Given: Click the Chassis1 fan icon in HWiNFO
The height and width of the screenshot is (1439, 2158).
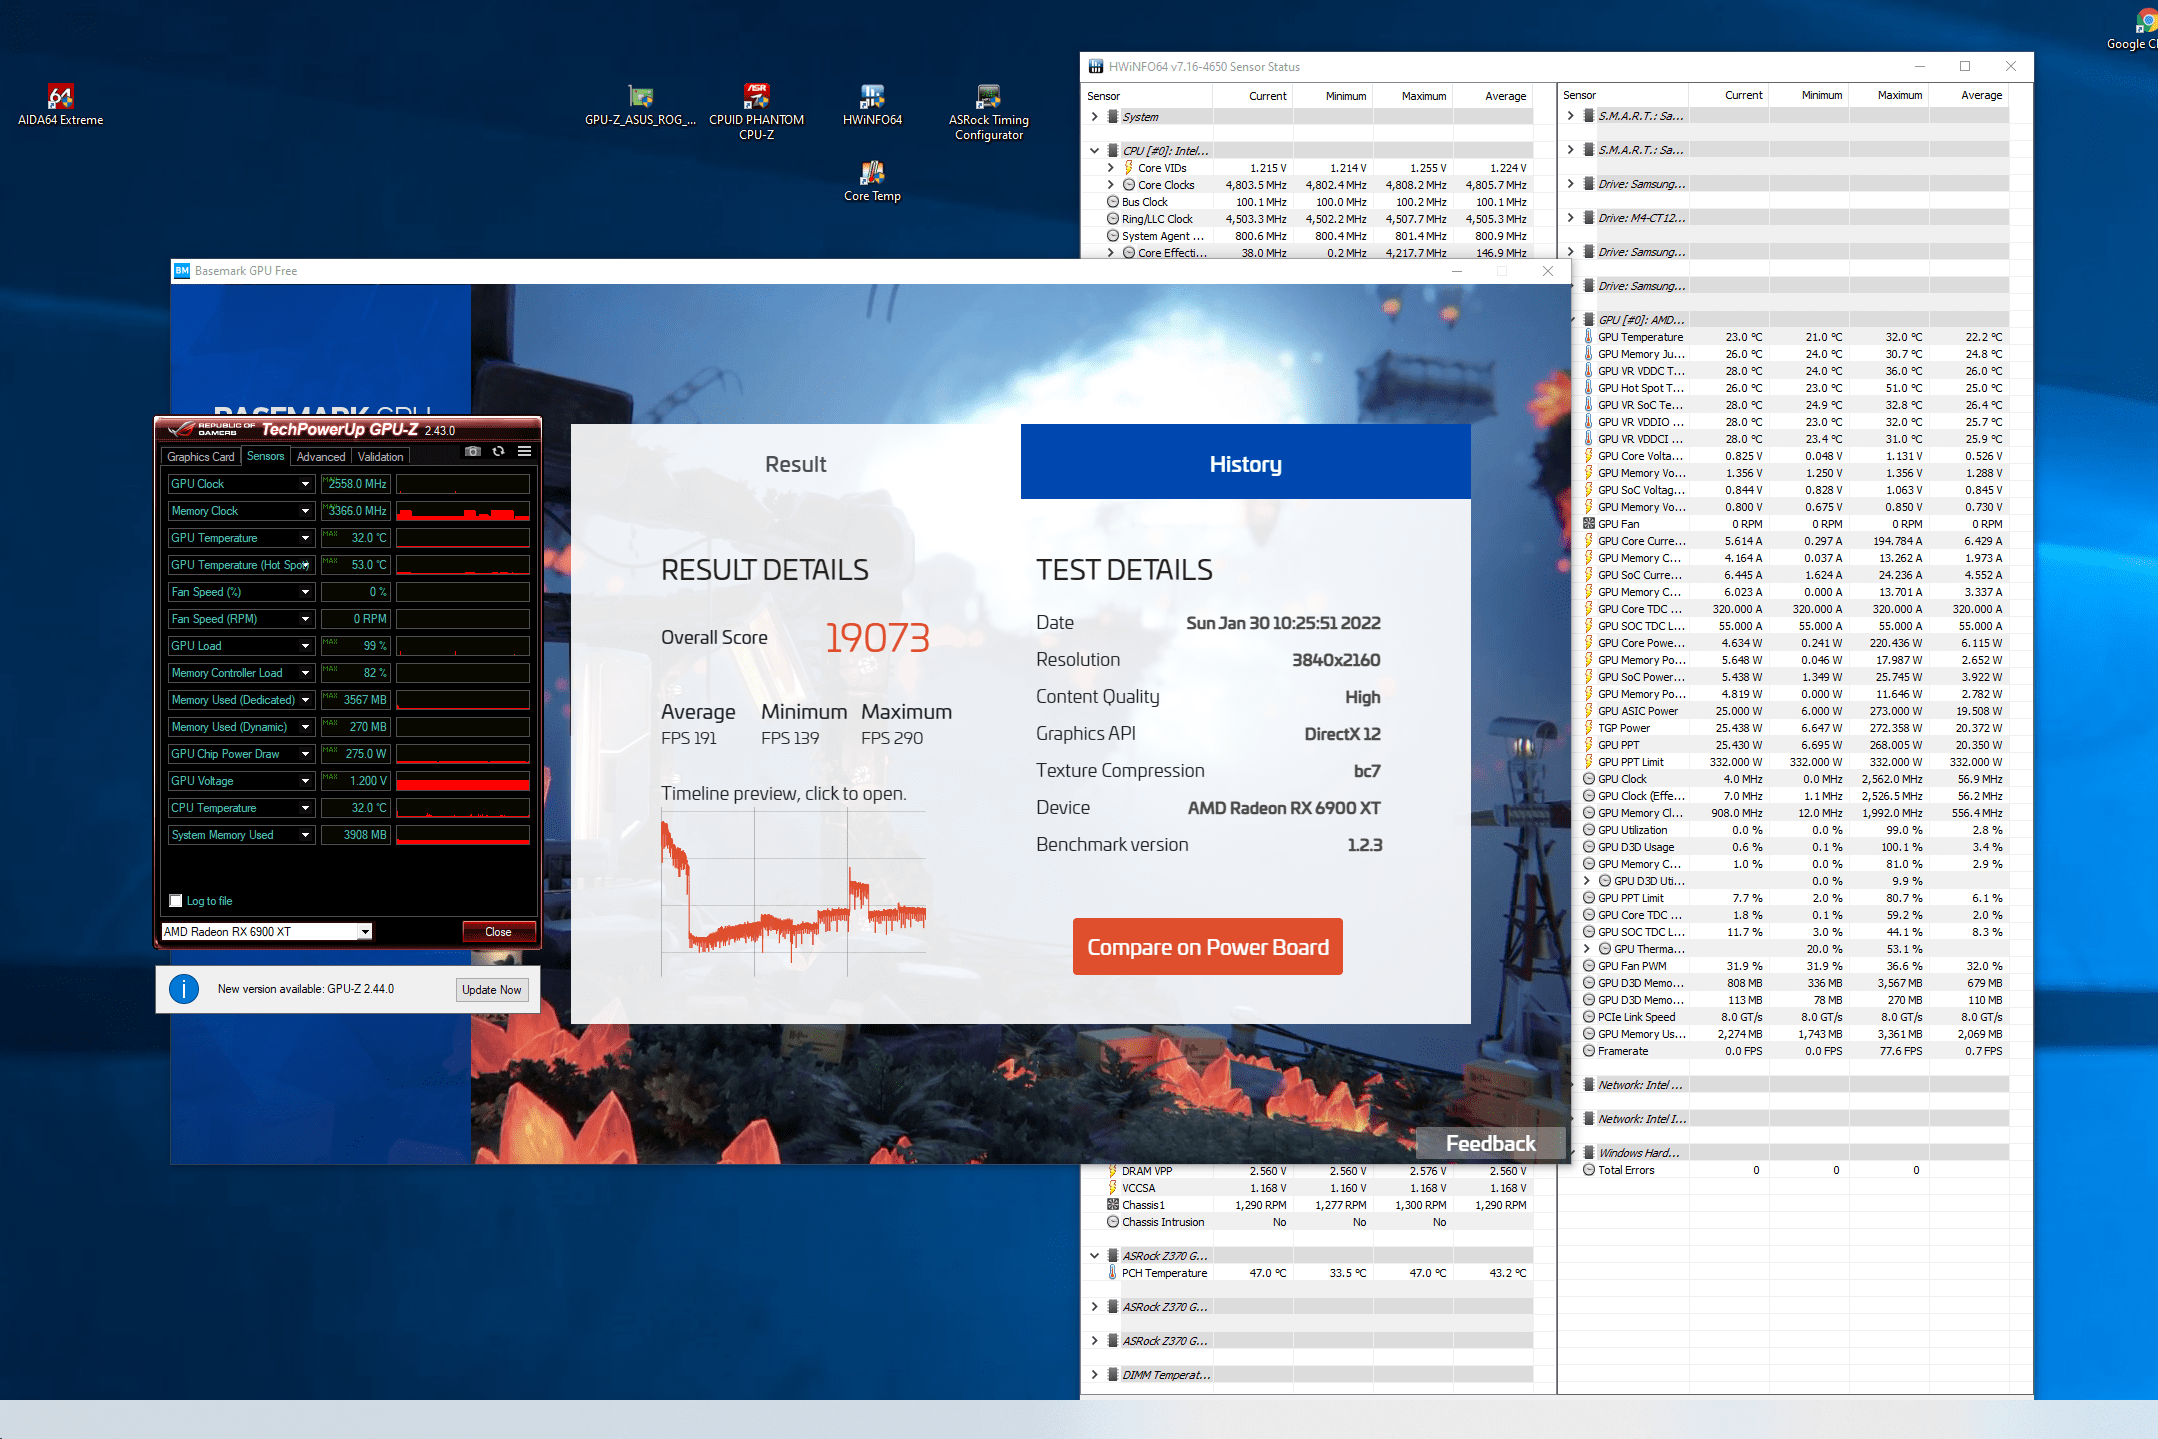Looking at the screenshot, I should tap(1113, 1205).
